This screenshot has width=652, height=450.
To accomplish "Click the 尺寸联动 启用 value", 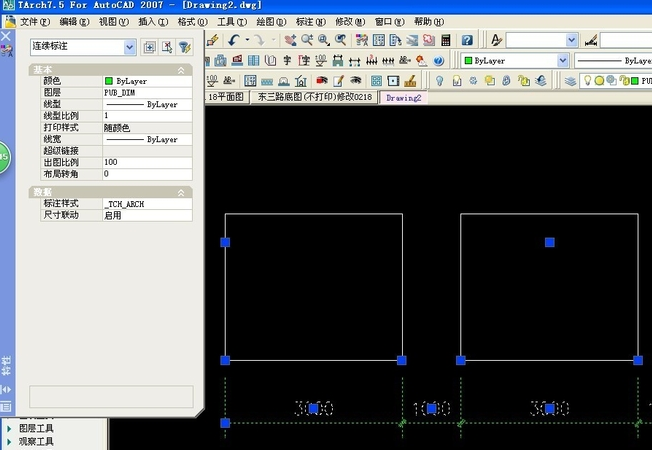I will coord(147,215).
